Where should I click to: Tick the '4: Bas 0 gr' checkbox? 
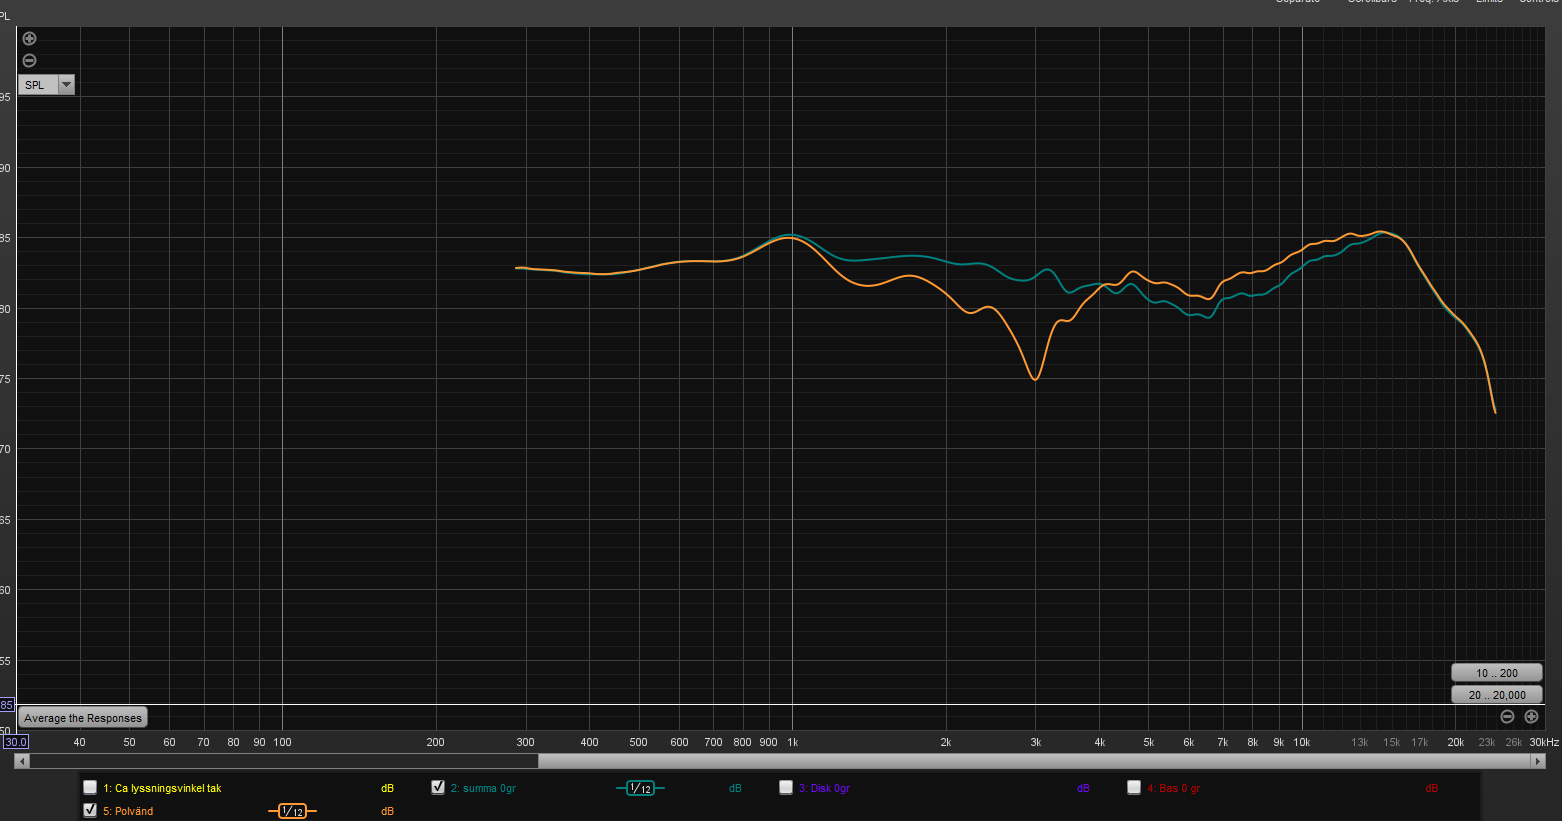[1134, 788]
